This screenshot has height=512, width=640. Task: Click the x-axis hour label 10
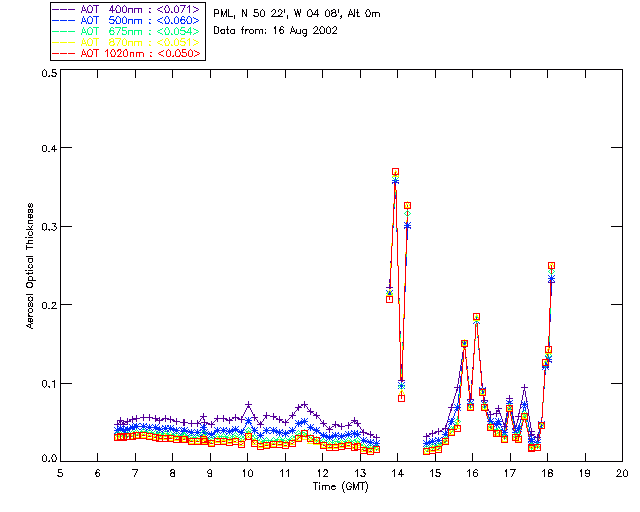(x=247, y=473)
